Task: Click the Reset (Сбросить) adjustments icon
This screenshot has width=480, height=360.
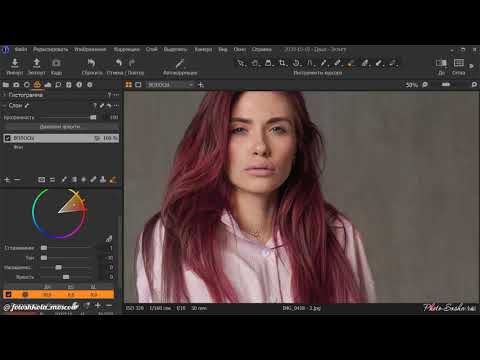Action: point(91,63)
